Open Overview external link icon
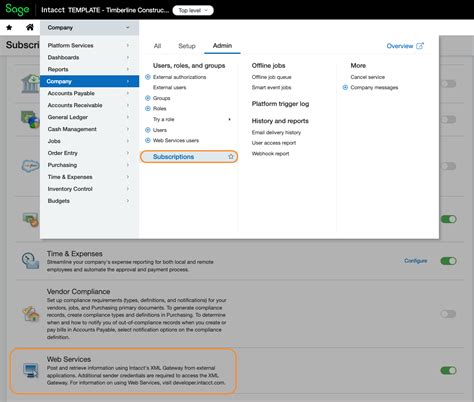 [420, 46]
